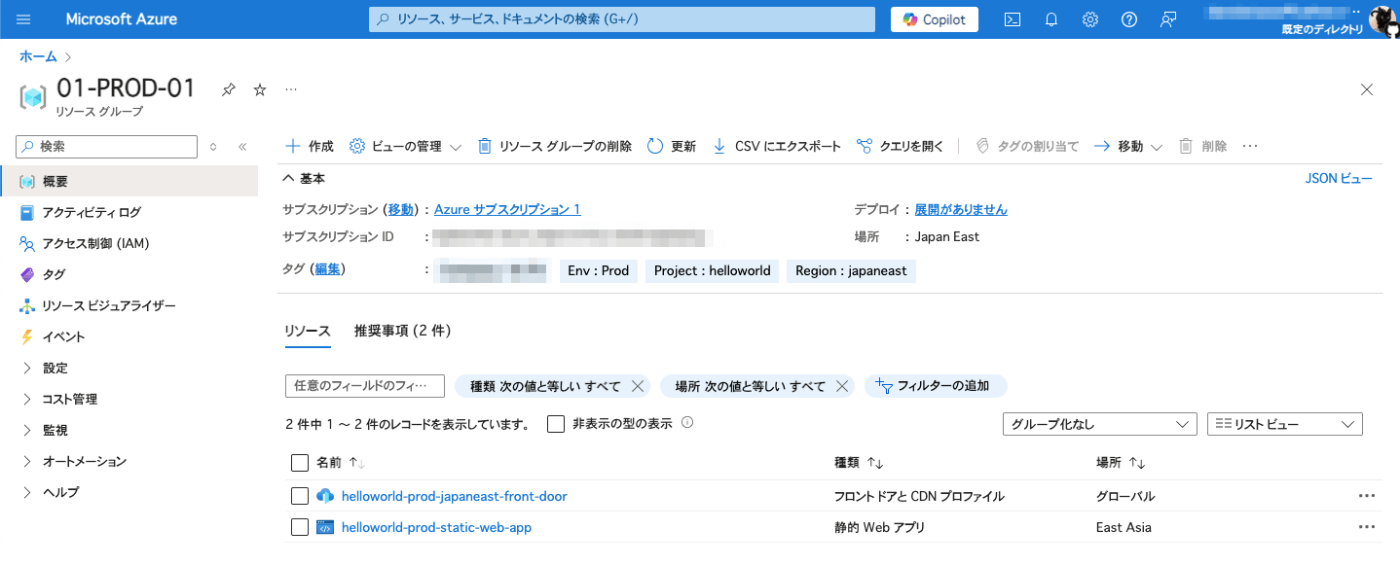Click 削除 trash toolbar item
The width and height of the screenshot is (1400, 565).
click(x=1203, y=146)
